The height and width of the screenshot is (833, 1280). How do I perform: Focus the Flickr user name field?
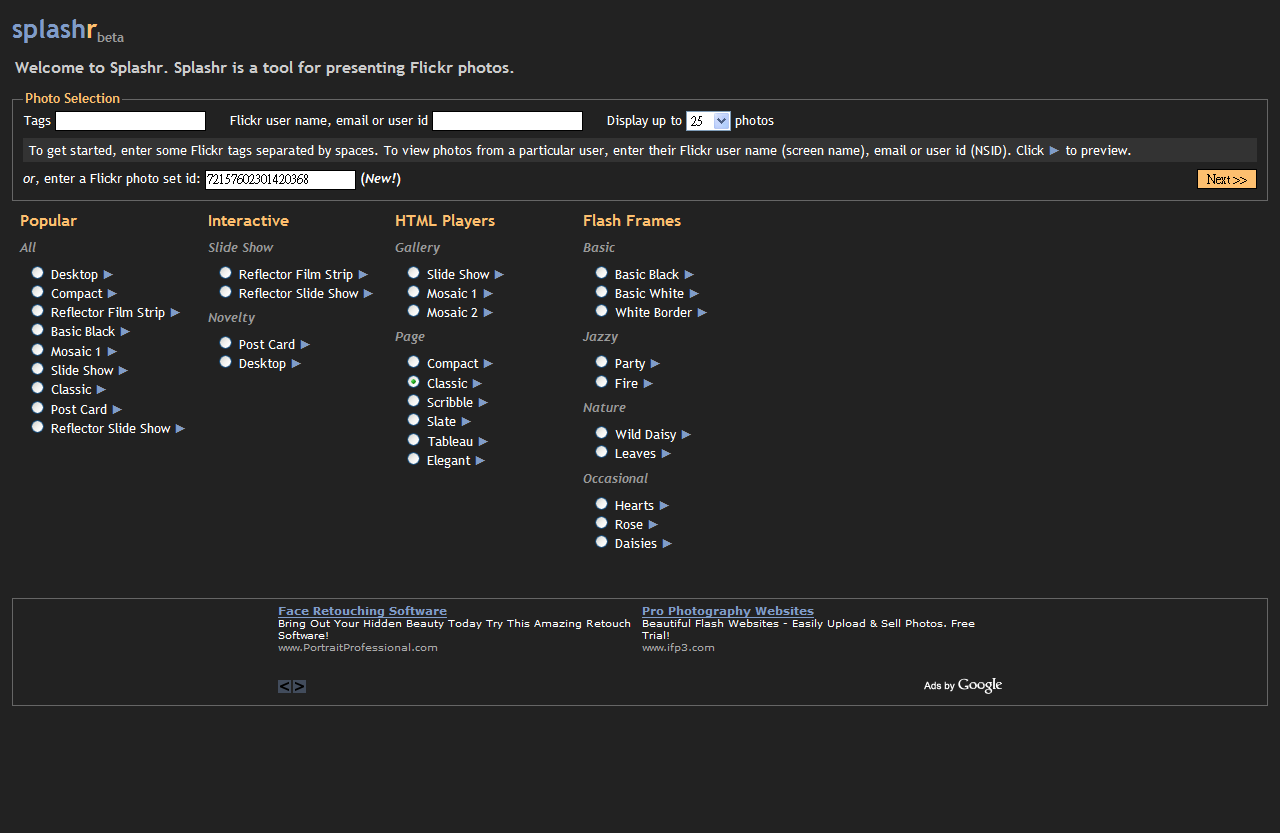coord(508,121)
